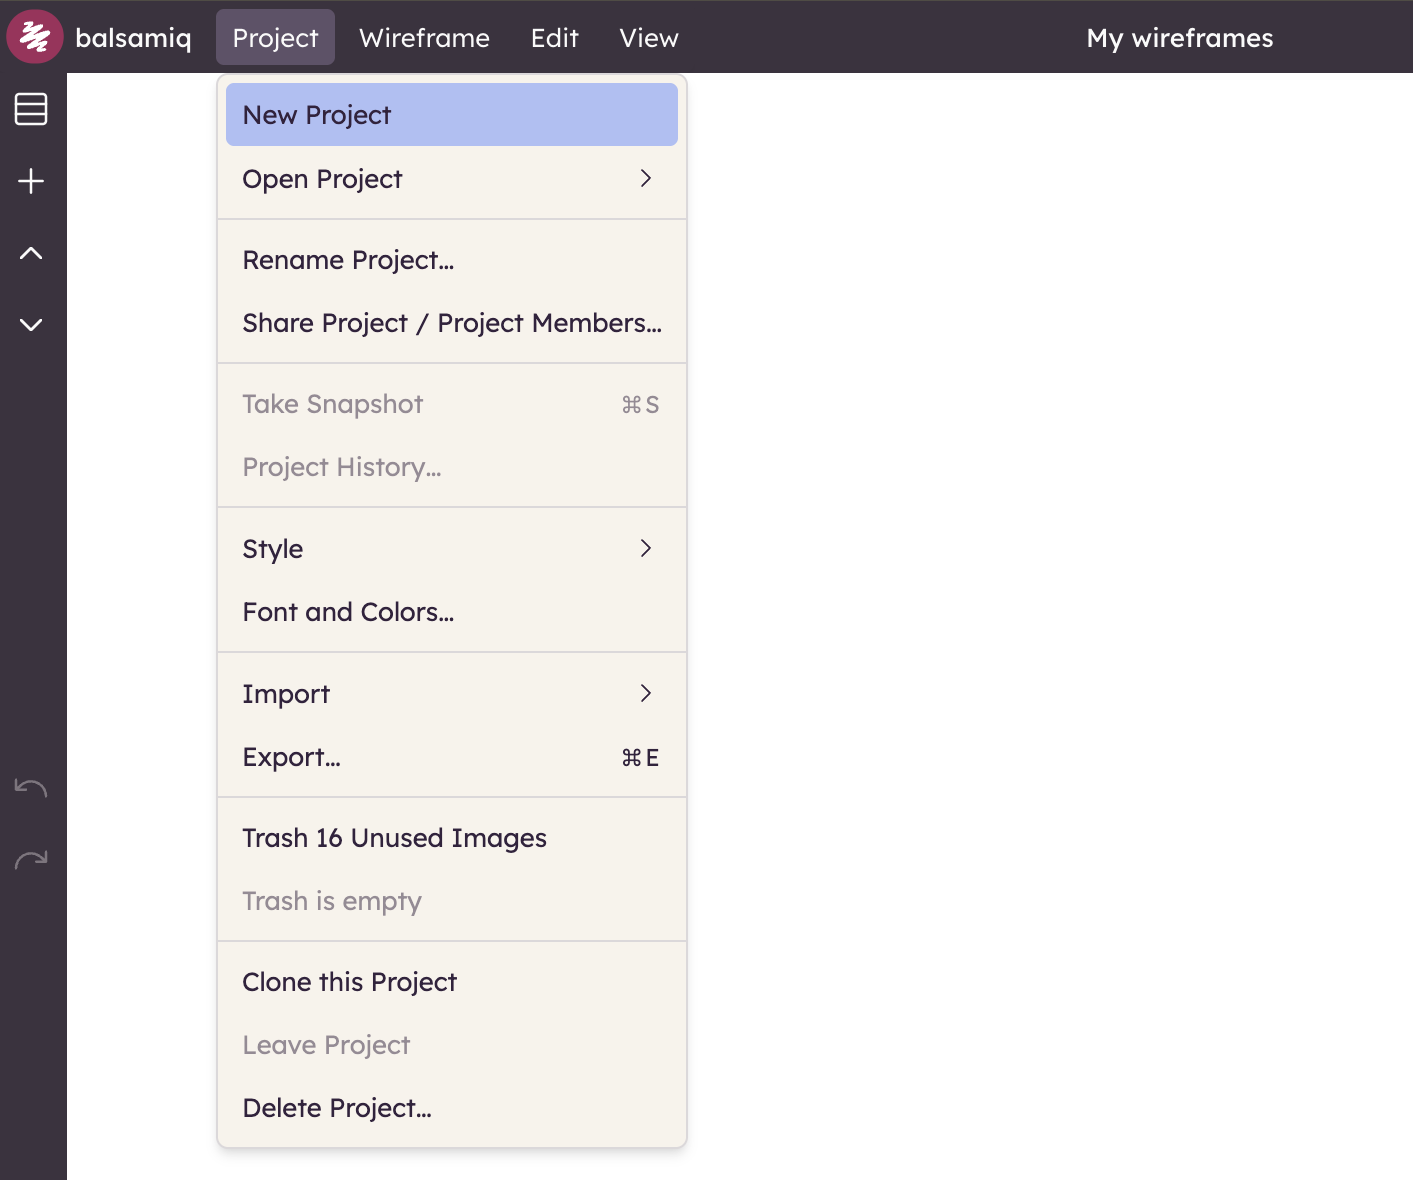
Task: Choose Trash 16 Unused Images
Action: (394, 838)
